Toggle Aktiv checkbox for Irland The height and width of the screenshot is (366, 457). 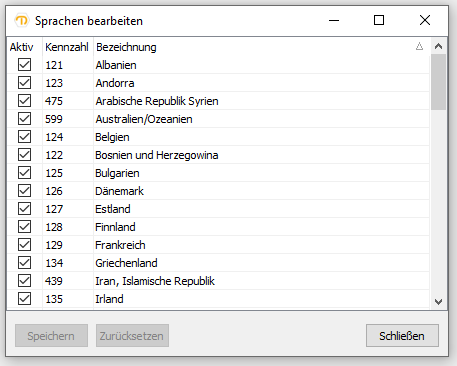24,299
